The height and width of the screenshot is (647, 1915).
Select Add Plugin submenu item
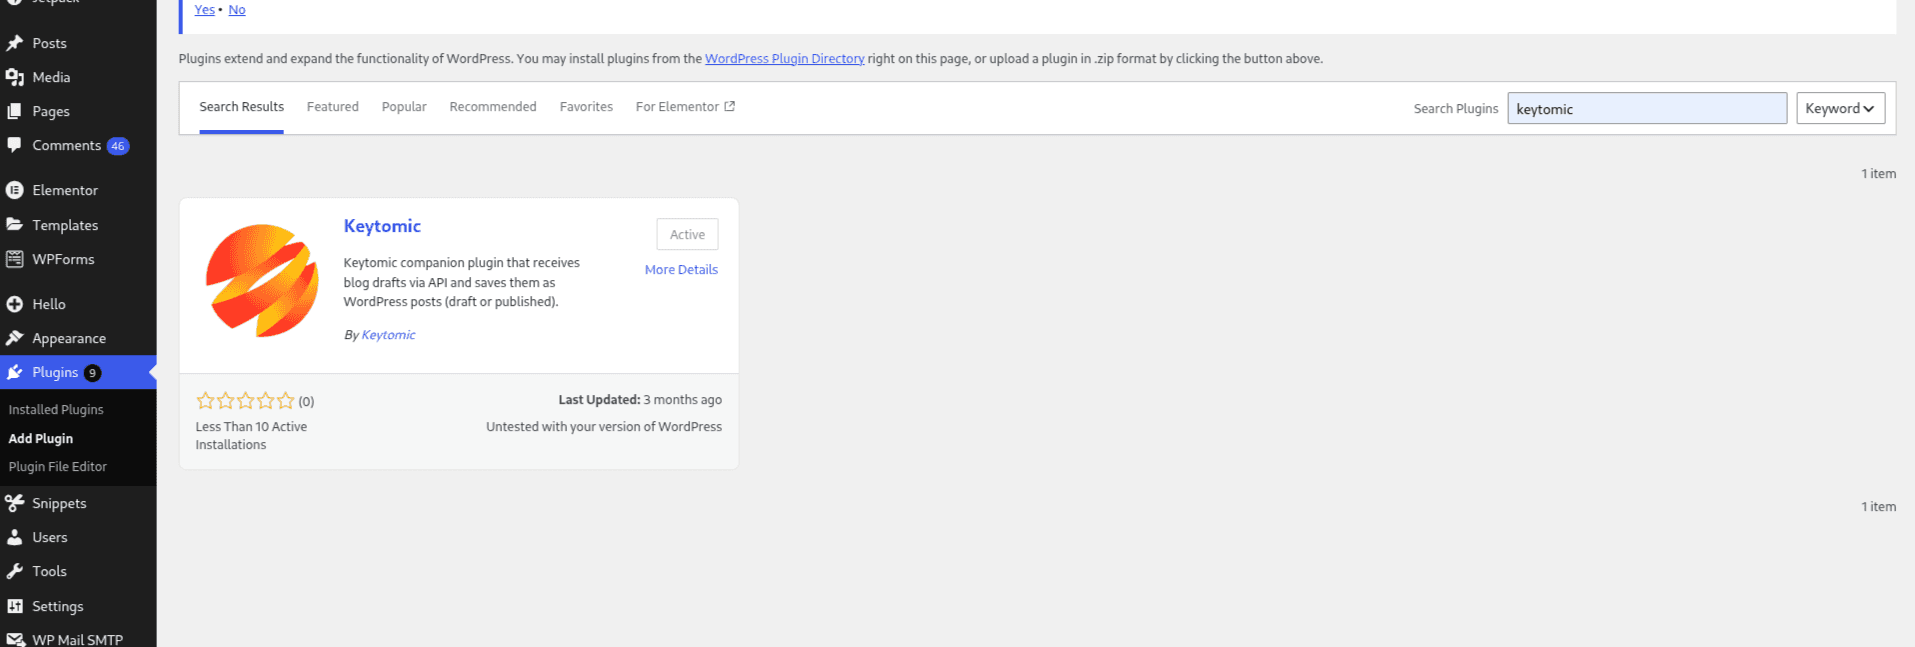click(x=41, y=438)
